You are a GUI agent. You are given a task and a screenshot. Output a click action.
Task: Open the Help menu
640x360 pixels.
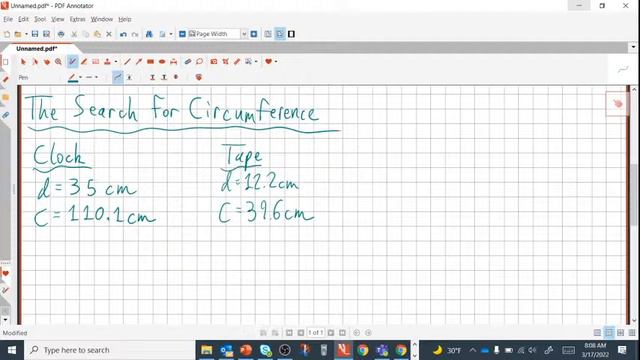coord(125,19)
